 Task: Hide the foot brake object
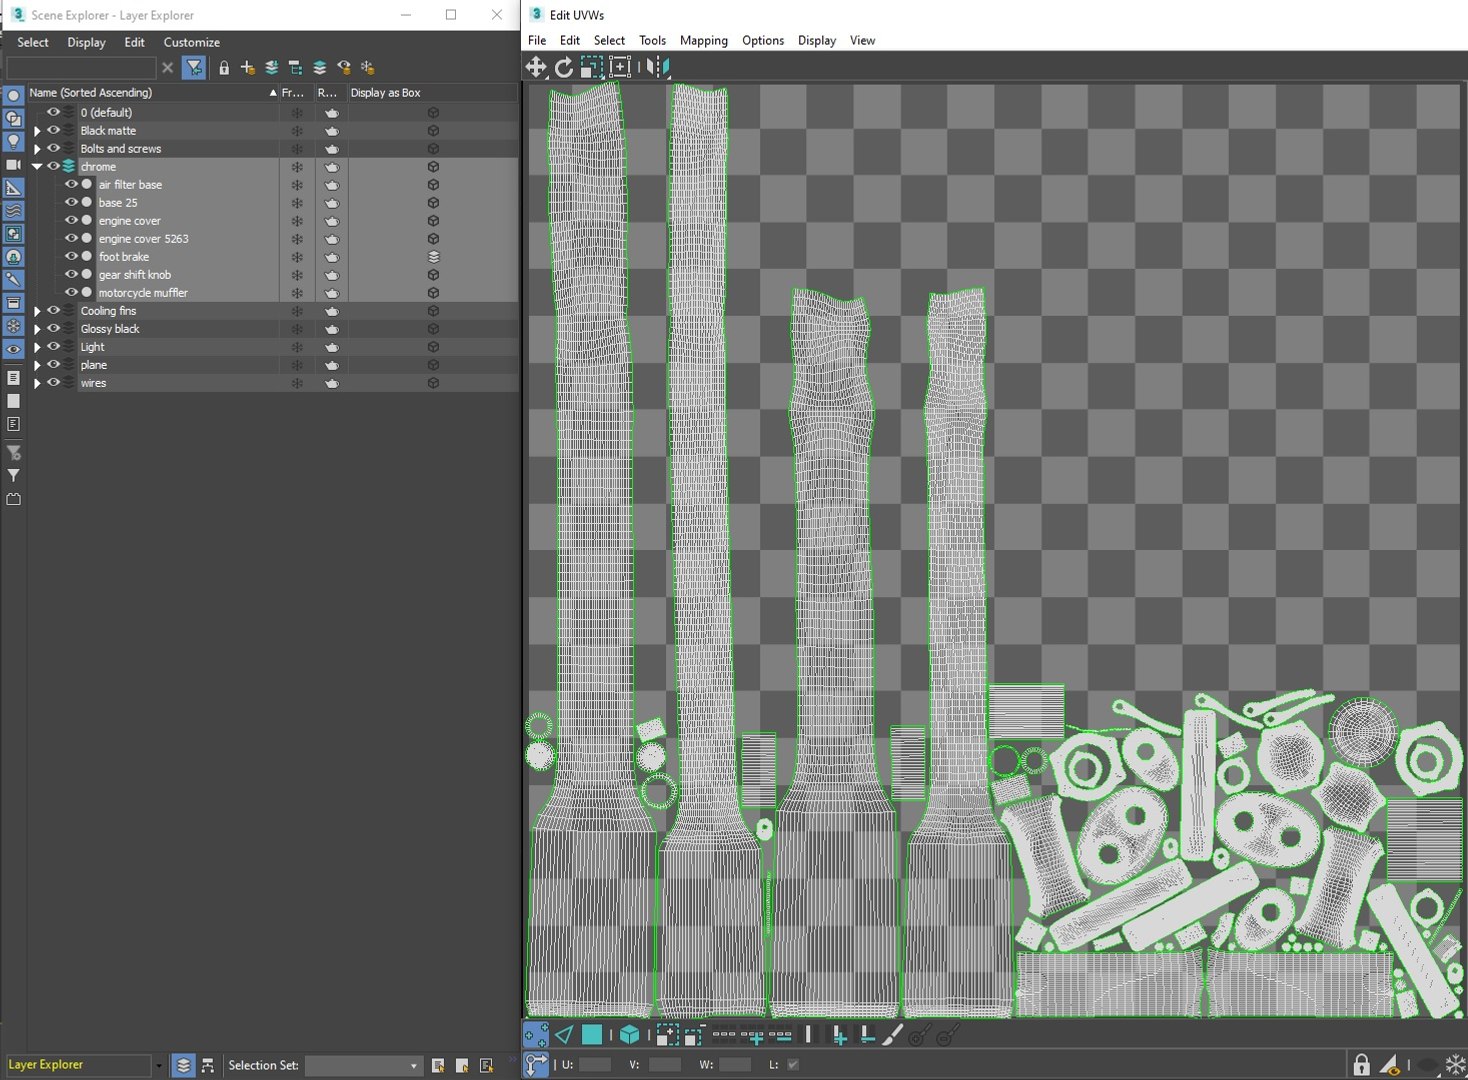(71, 257)
